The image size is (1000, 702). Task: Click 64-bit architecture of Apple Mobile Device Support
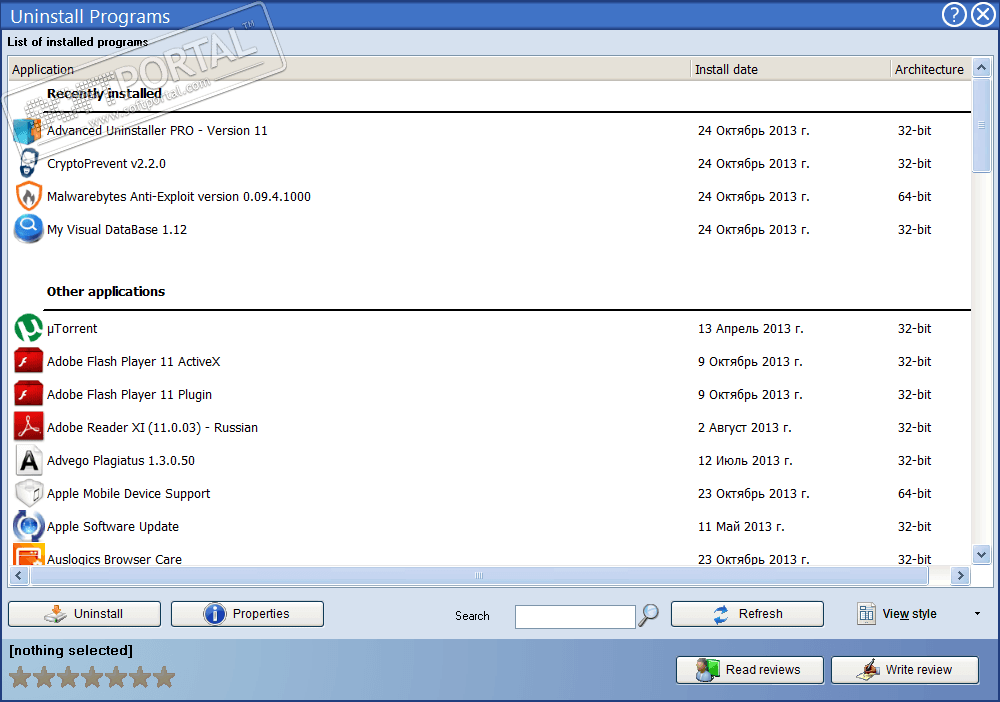[915, 494]
